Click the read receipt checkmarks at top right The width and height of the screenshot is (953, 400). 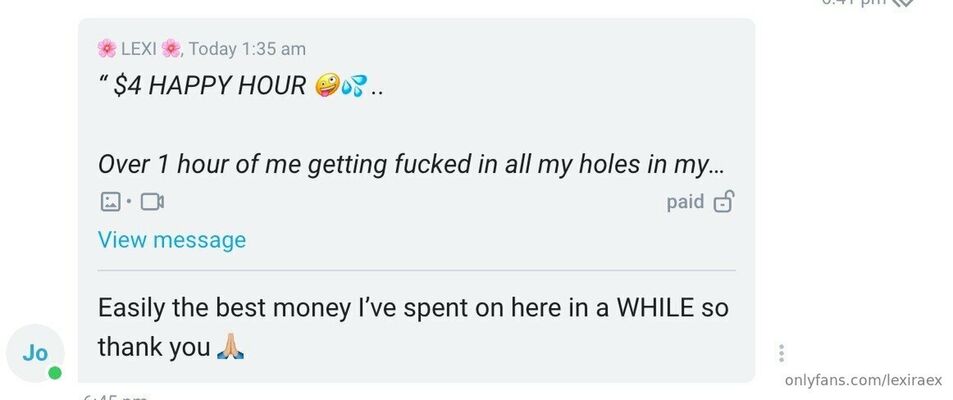click(903, 3)
